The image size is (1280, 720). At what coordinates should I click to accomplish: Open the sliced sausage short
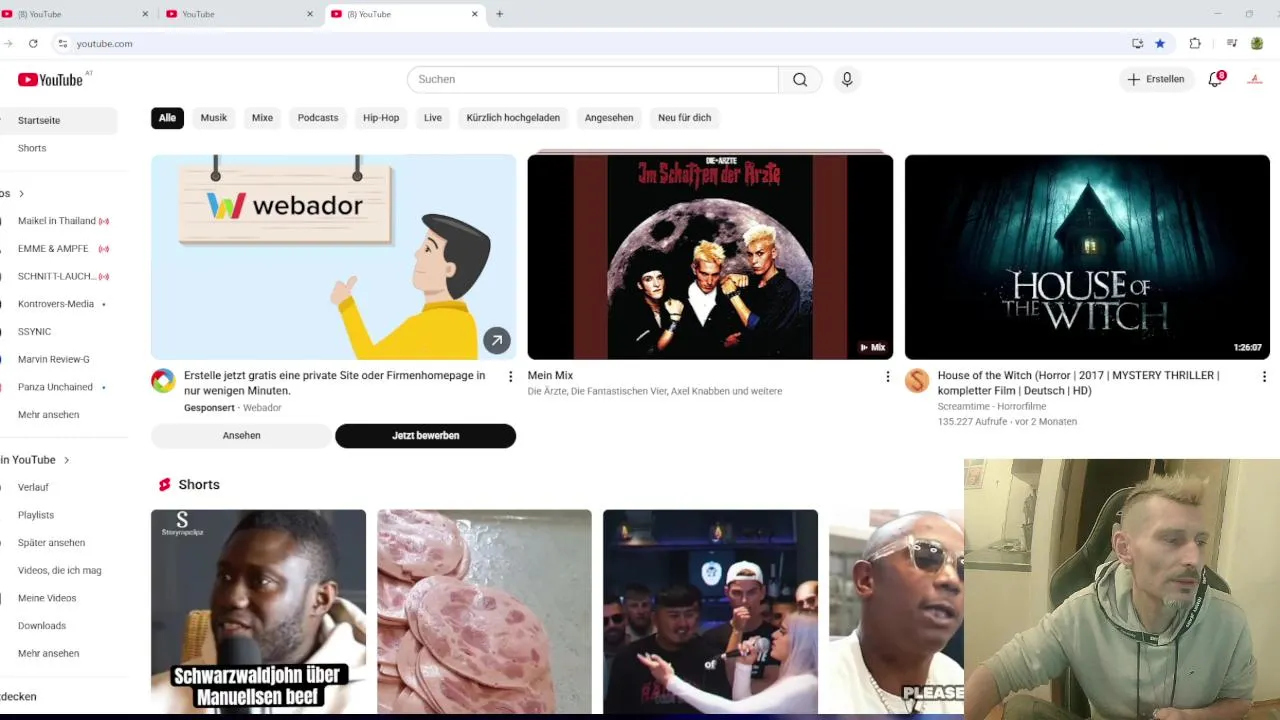point(484,612)
